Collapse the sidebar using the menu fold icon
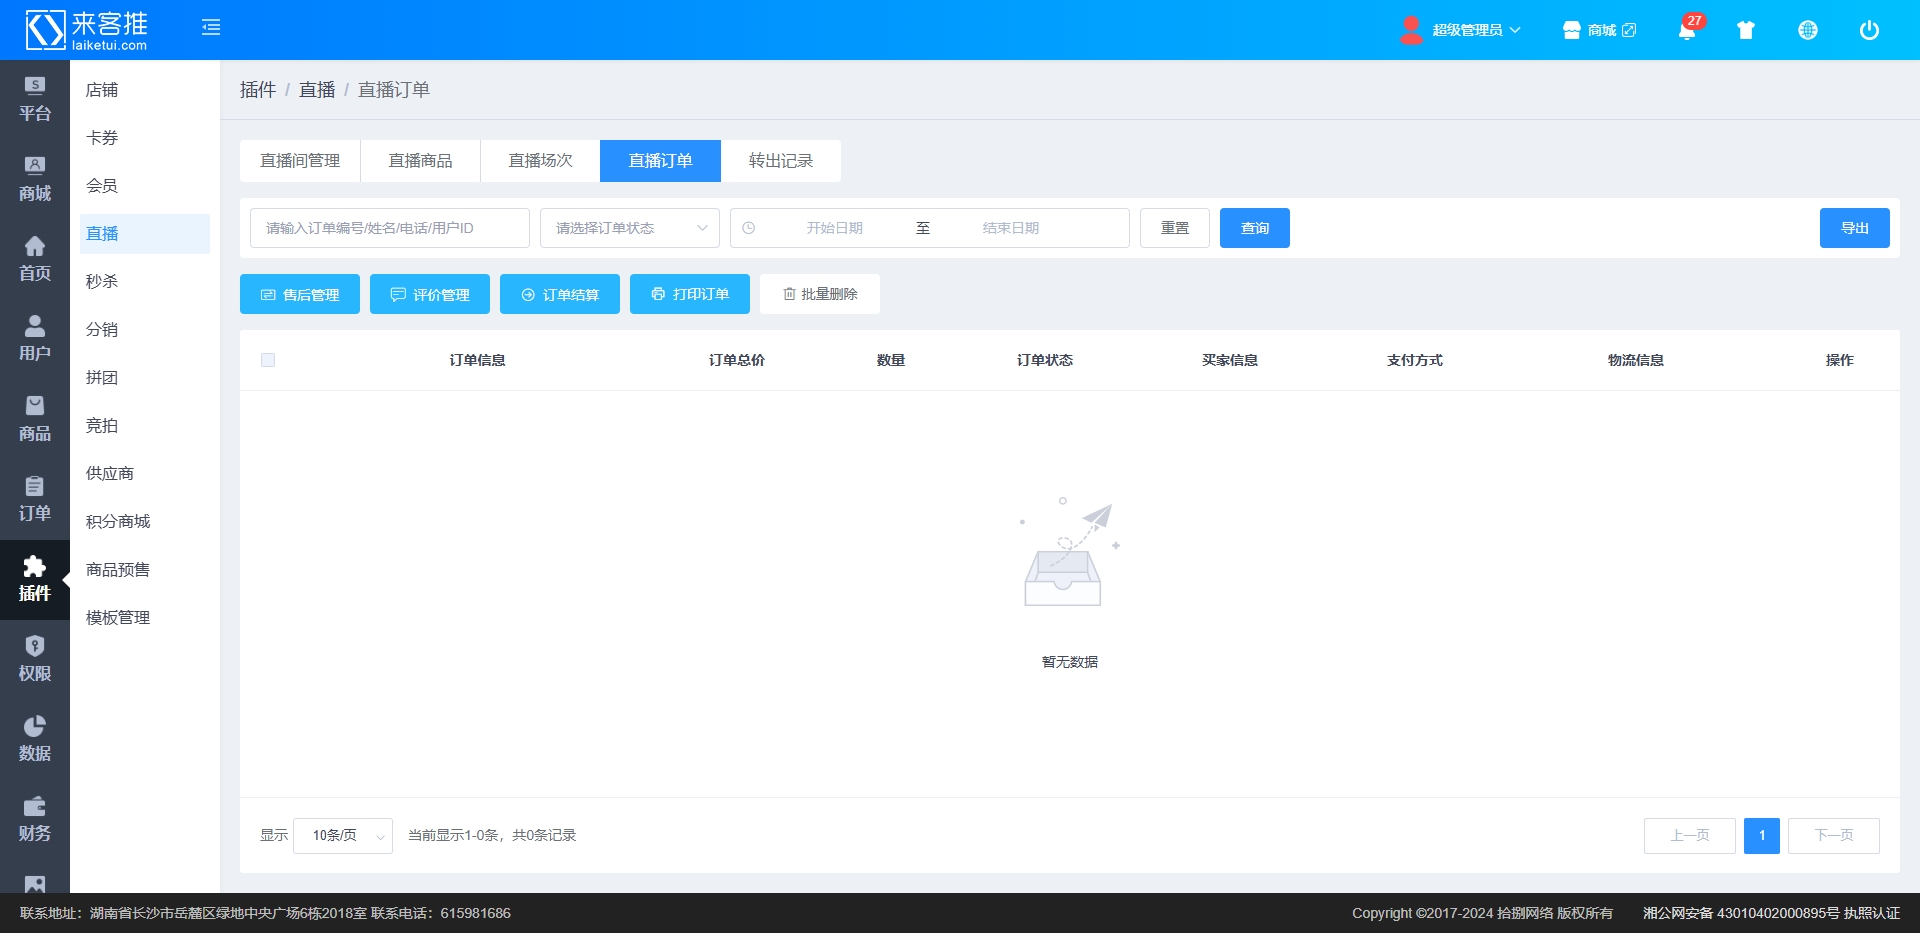The width and height of the screenshot is (1920, 933). tap(211, 28)
